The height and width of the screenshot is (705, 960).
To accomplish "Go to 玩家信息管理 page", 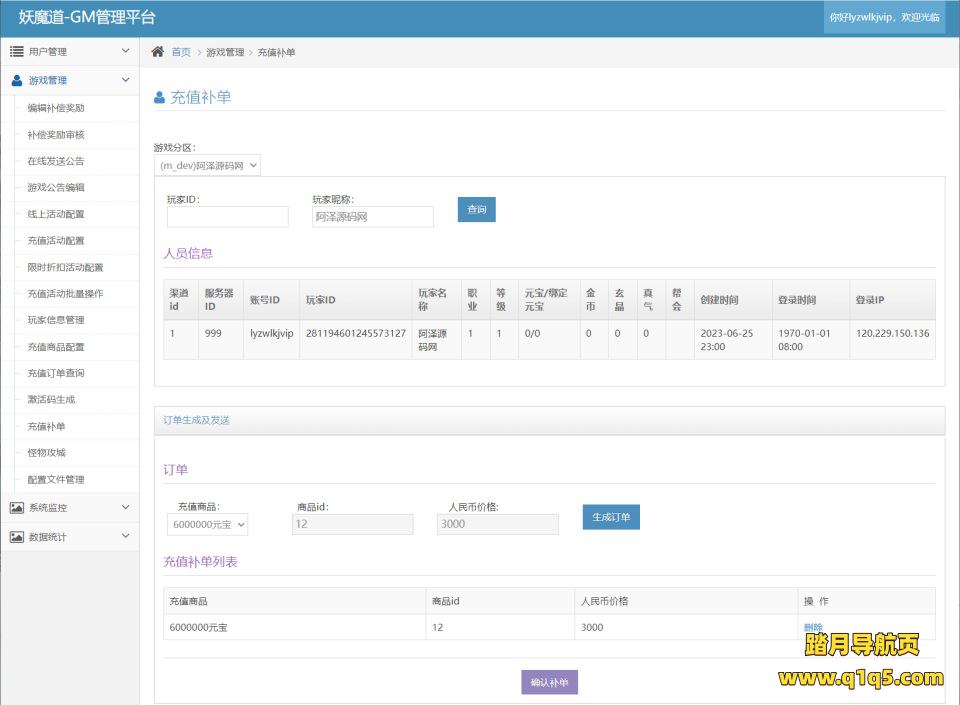I will click(56, 320).
